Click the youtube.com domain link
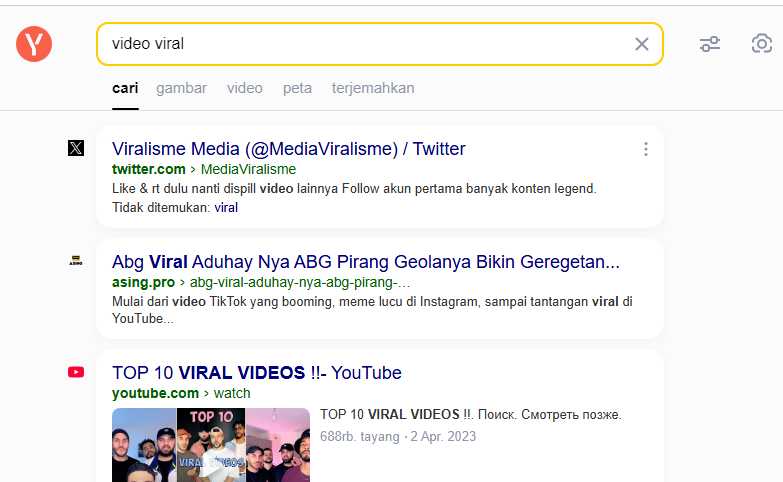The image size is (783, 482). [155, 393]
